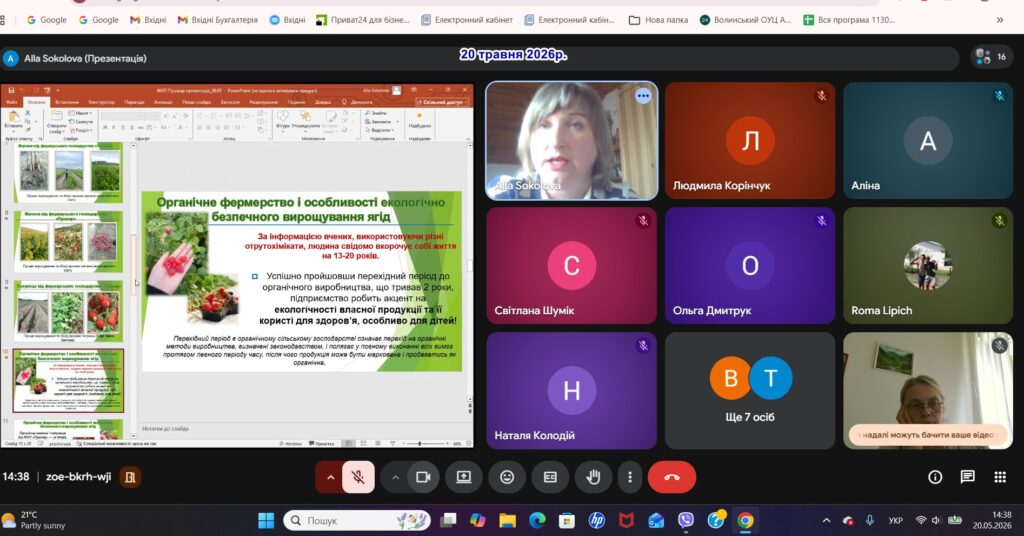Open the options dots on Alla Sokolova's tile
The image size is (1024, 536).
(643, 96)
